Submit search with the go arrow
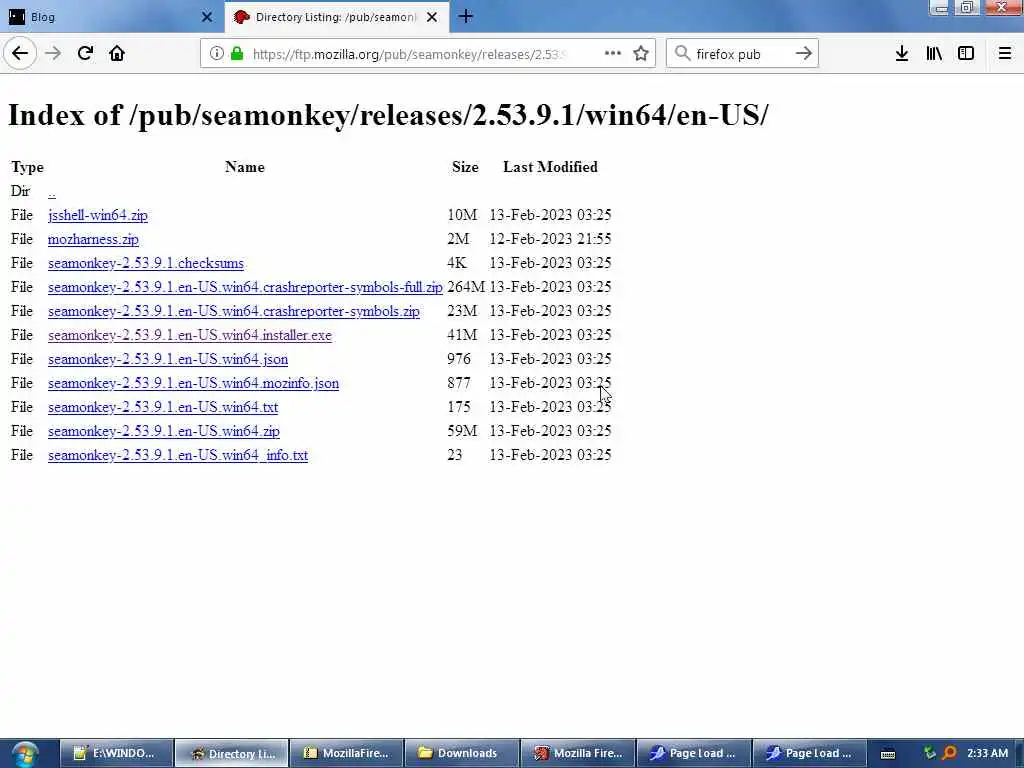 coord(804,53)
